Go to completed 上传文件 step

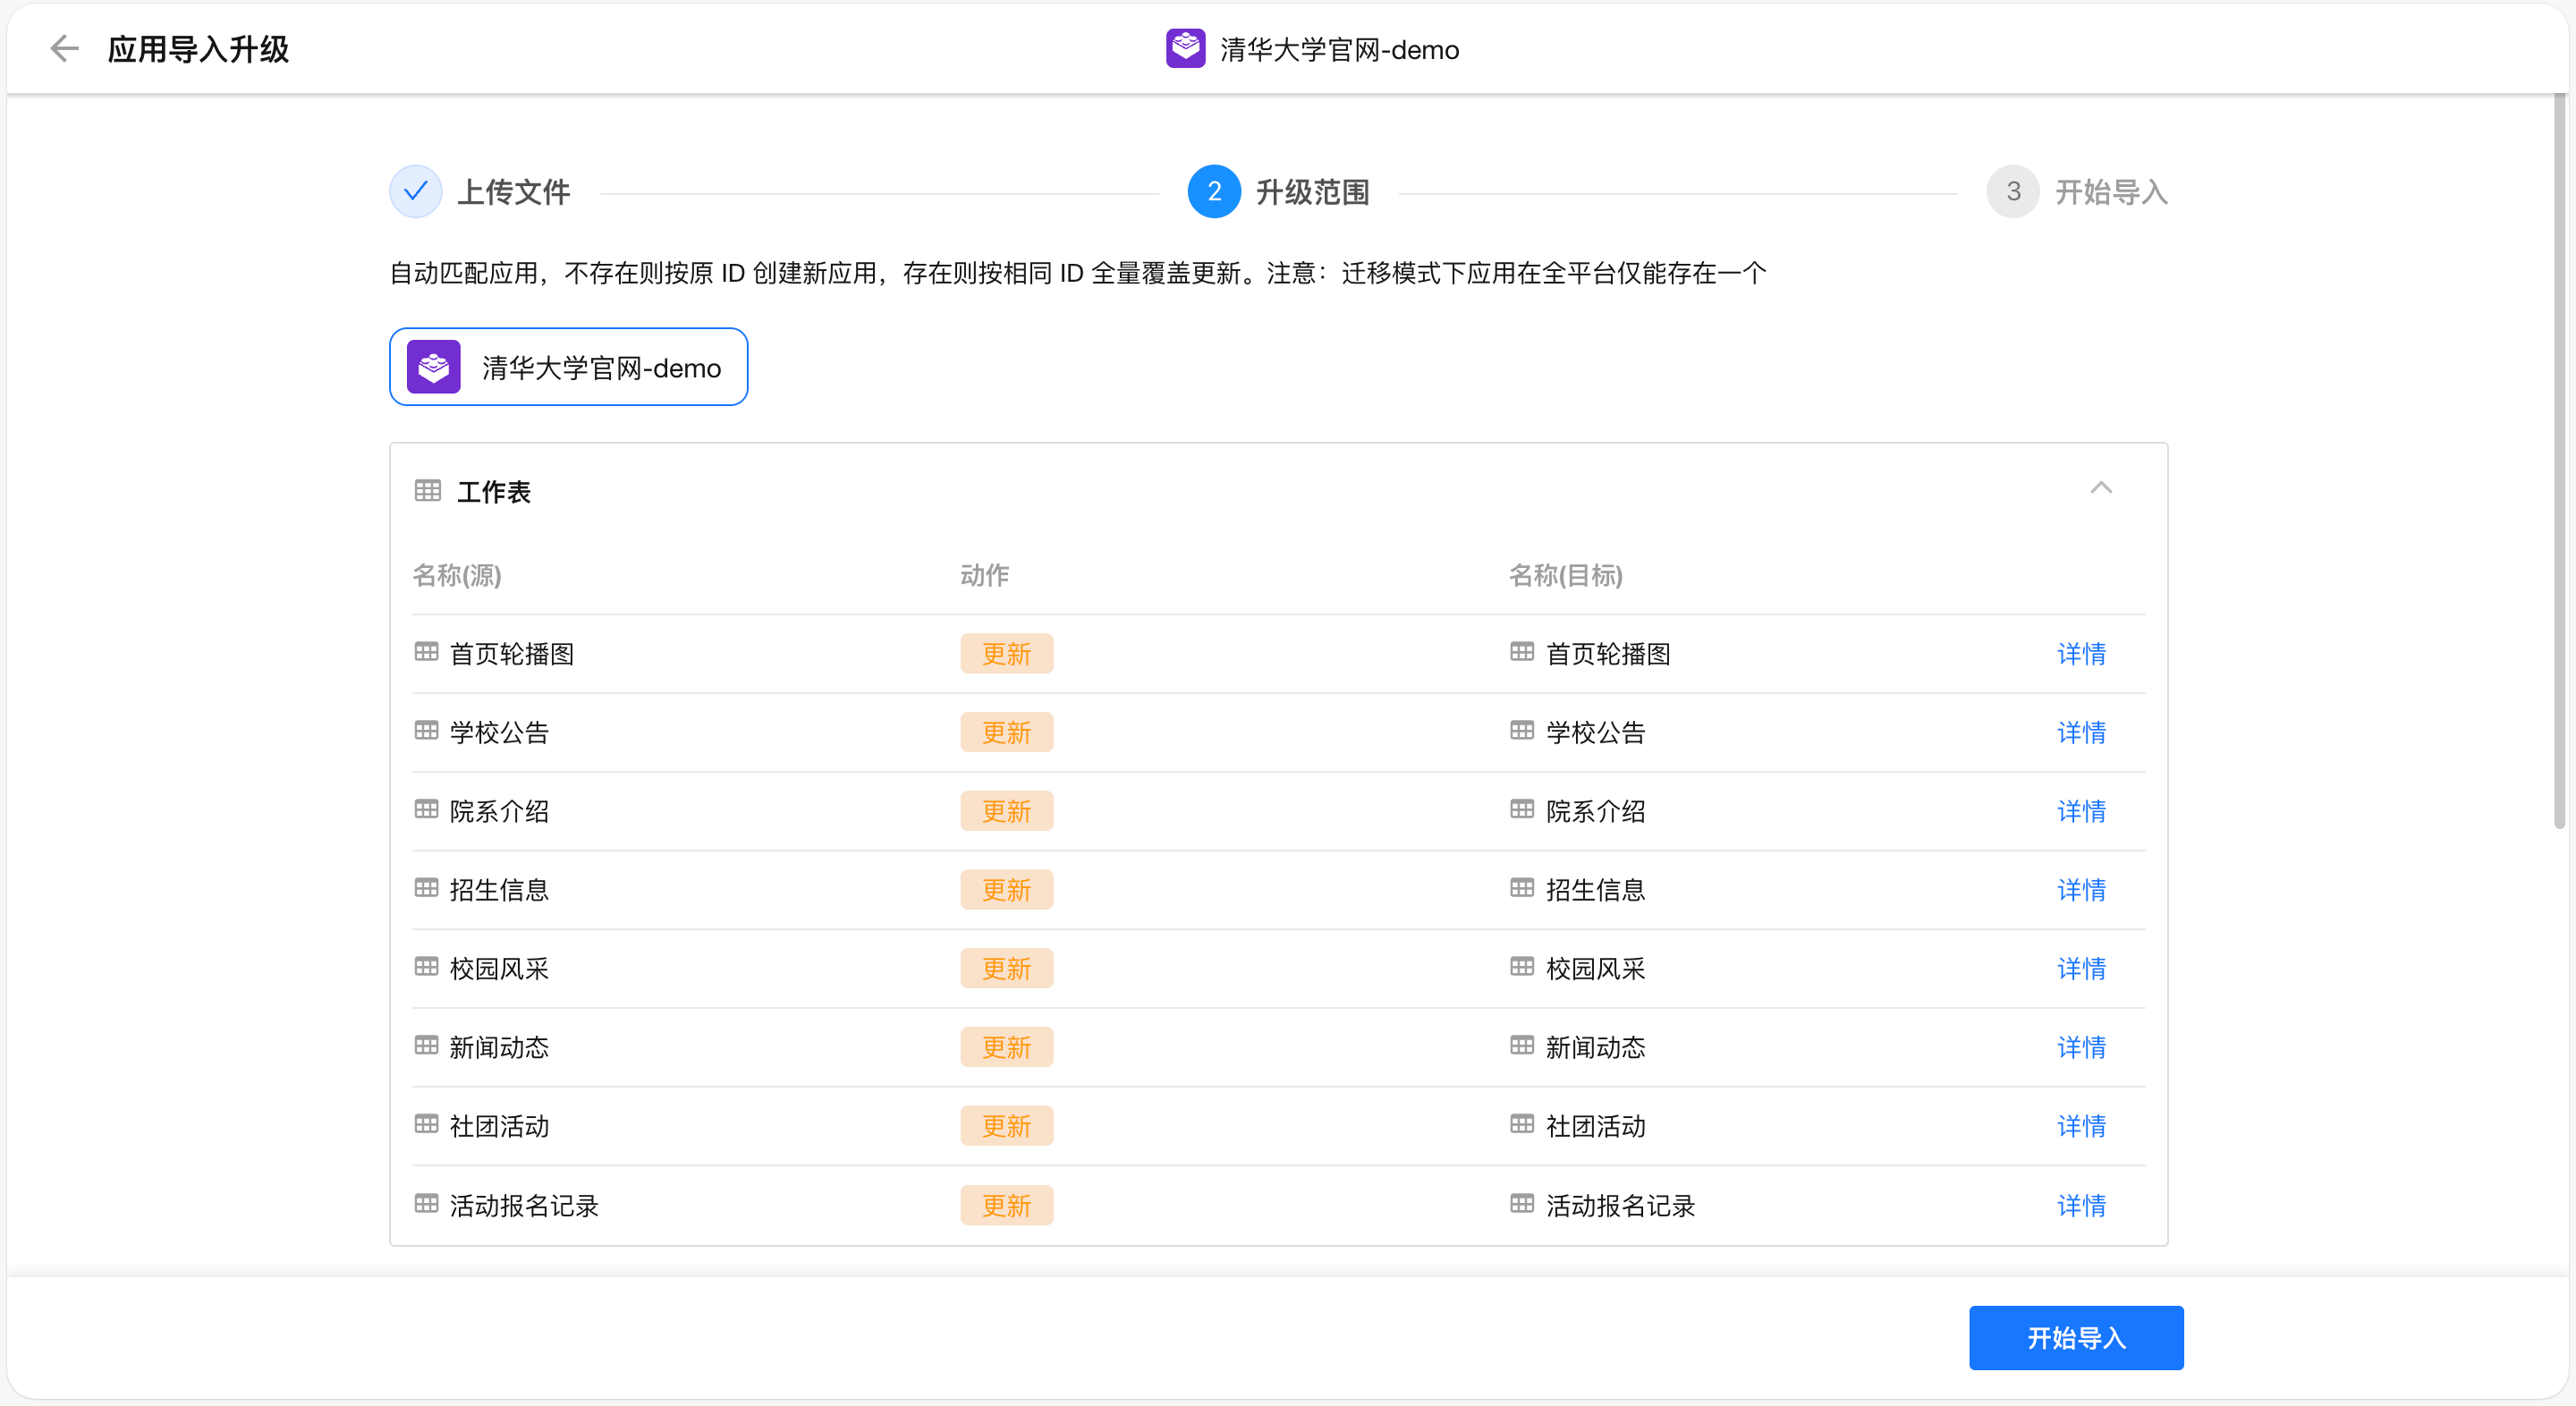pyautogui.click(x=416, y=191)
